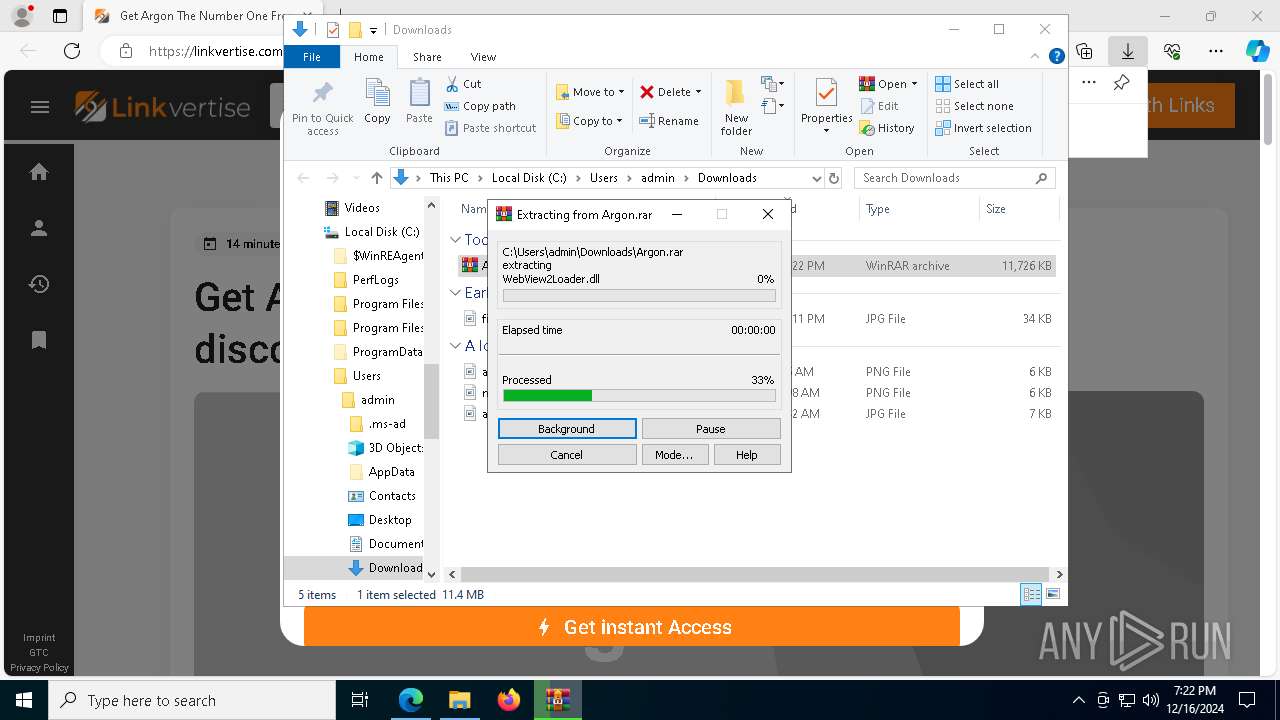Switch to large icons view in status bar

pos(1052,594)
